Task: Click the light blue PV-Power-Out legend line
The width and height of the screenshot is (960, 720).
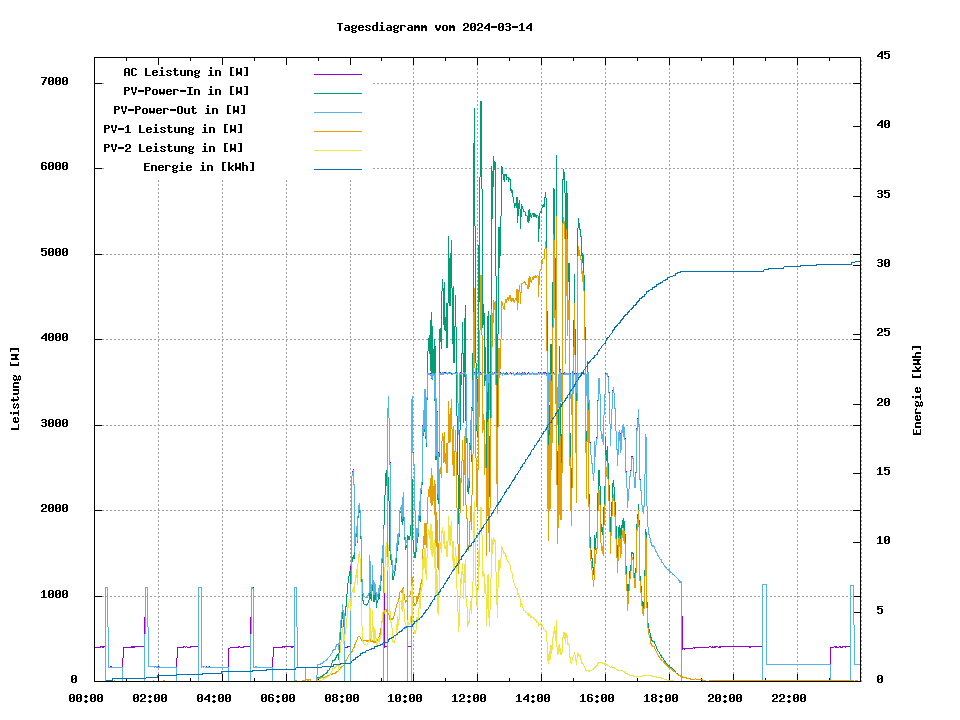Action: pyautogui.click(x=337, y=112)
